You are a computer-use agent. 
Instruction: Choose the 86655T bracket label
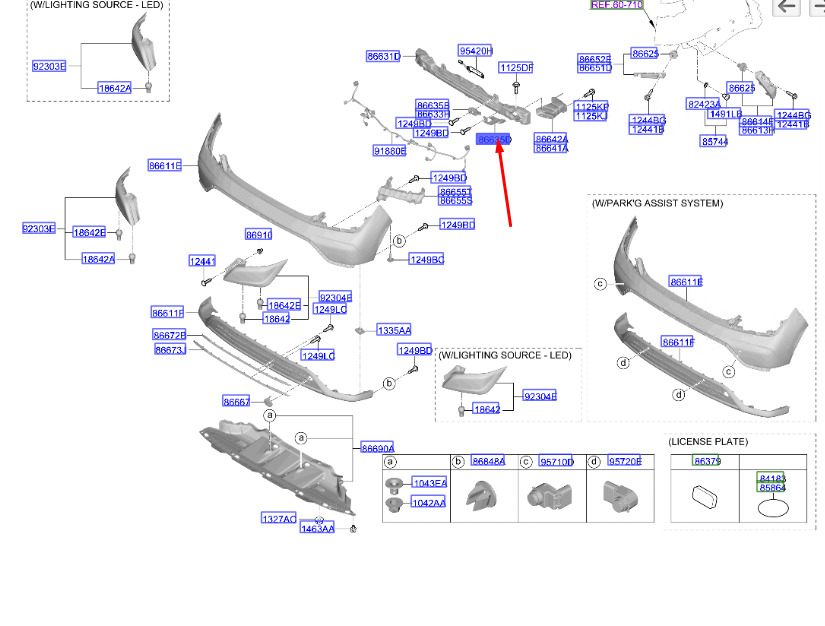coord(455,191)
